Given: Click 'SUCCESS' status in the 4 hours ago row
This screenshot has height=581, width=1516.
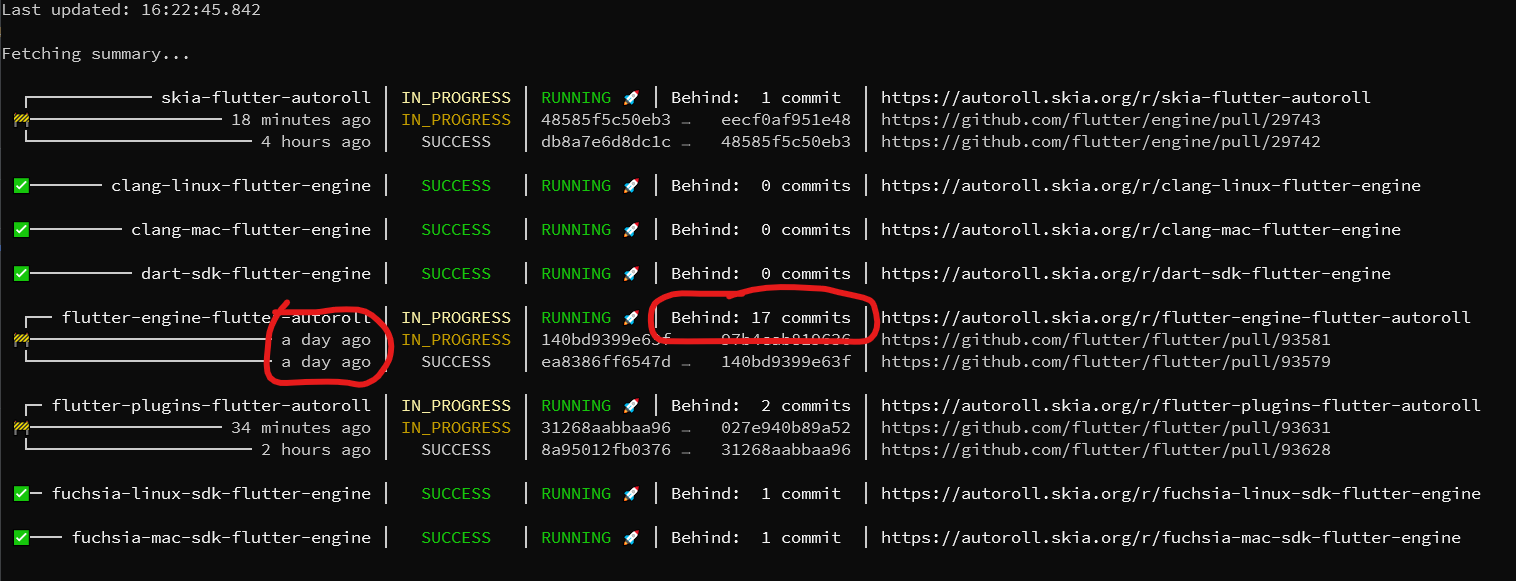Looking at the screenshot, I should (x=456, y=142).
